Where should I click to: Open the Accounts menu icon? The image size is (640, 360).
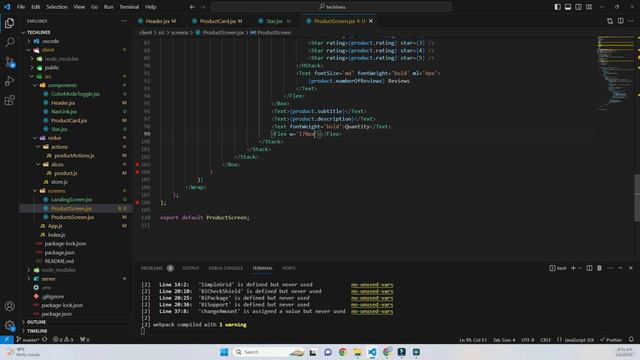click(x=9, y=306)
